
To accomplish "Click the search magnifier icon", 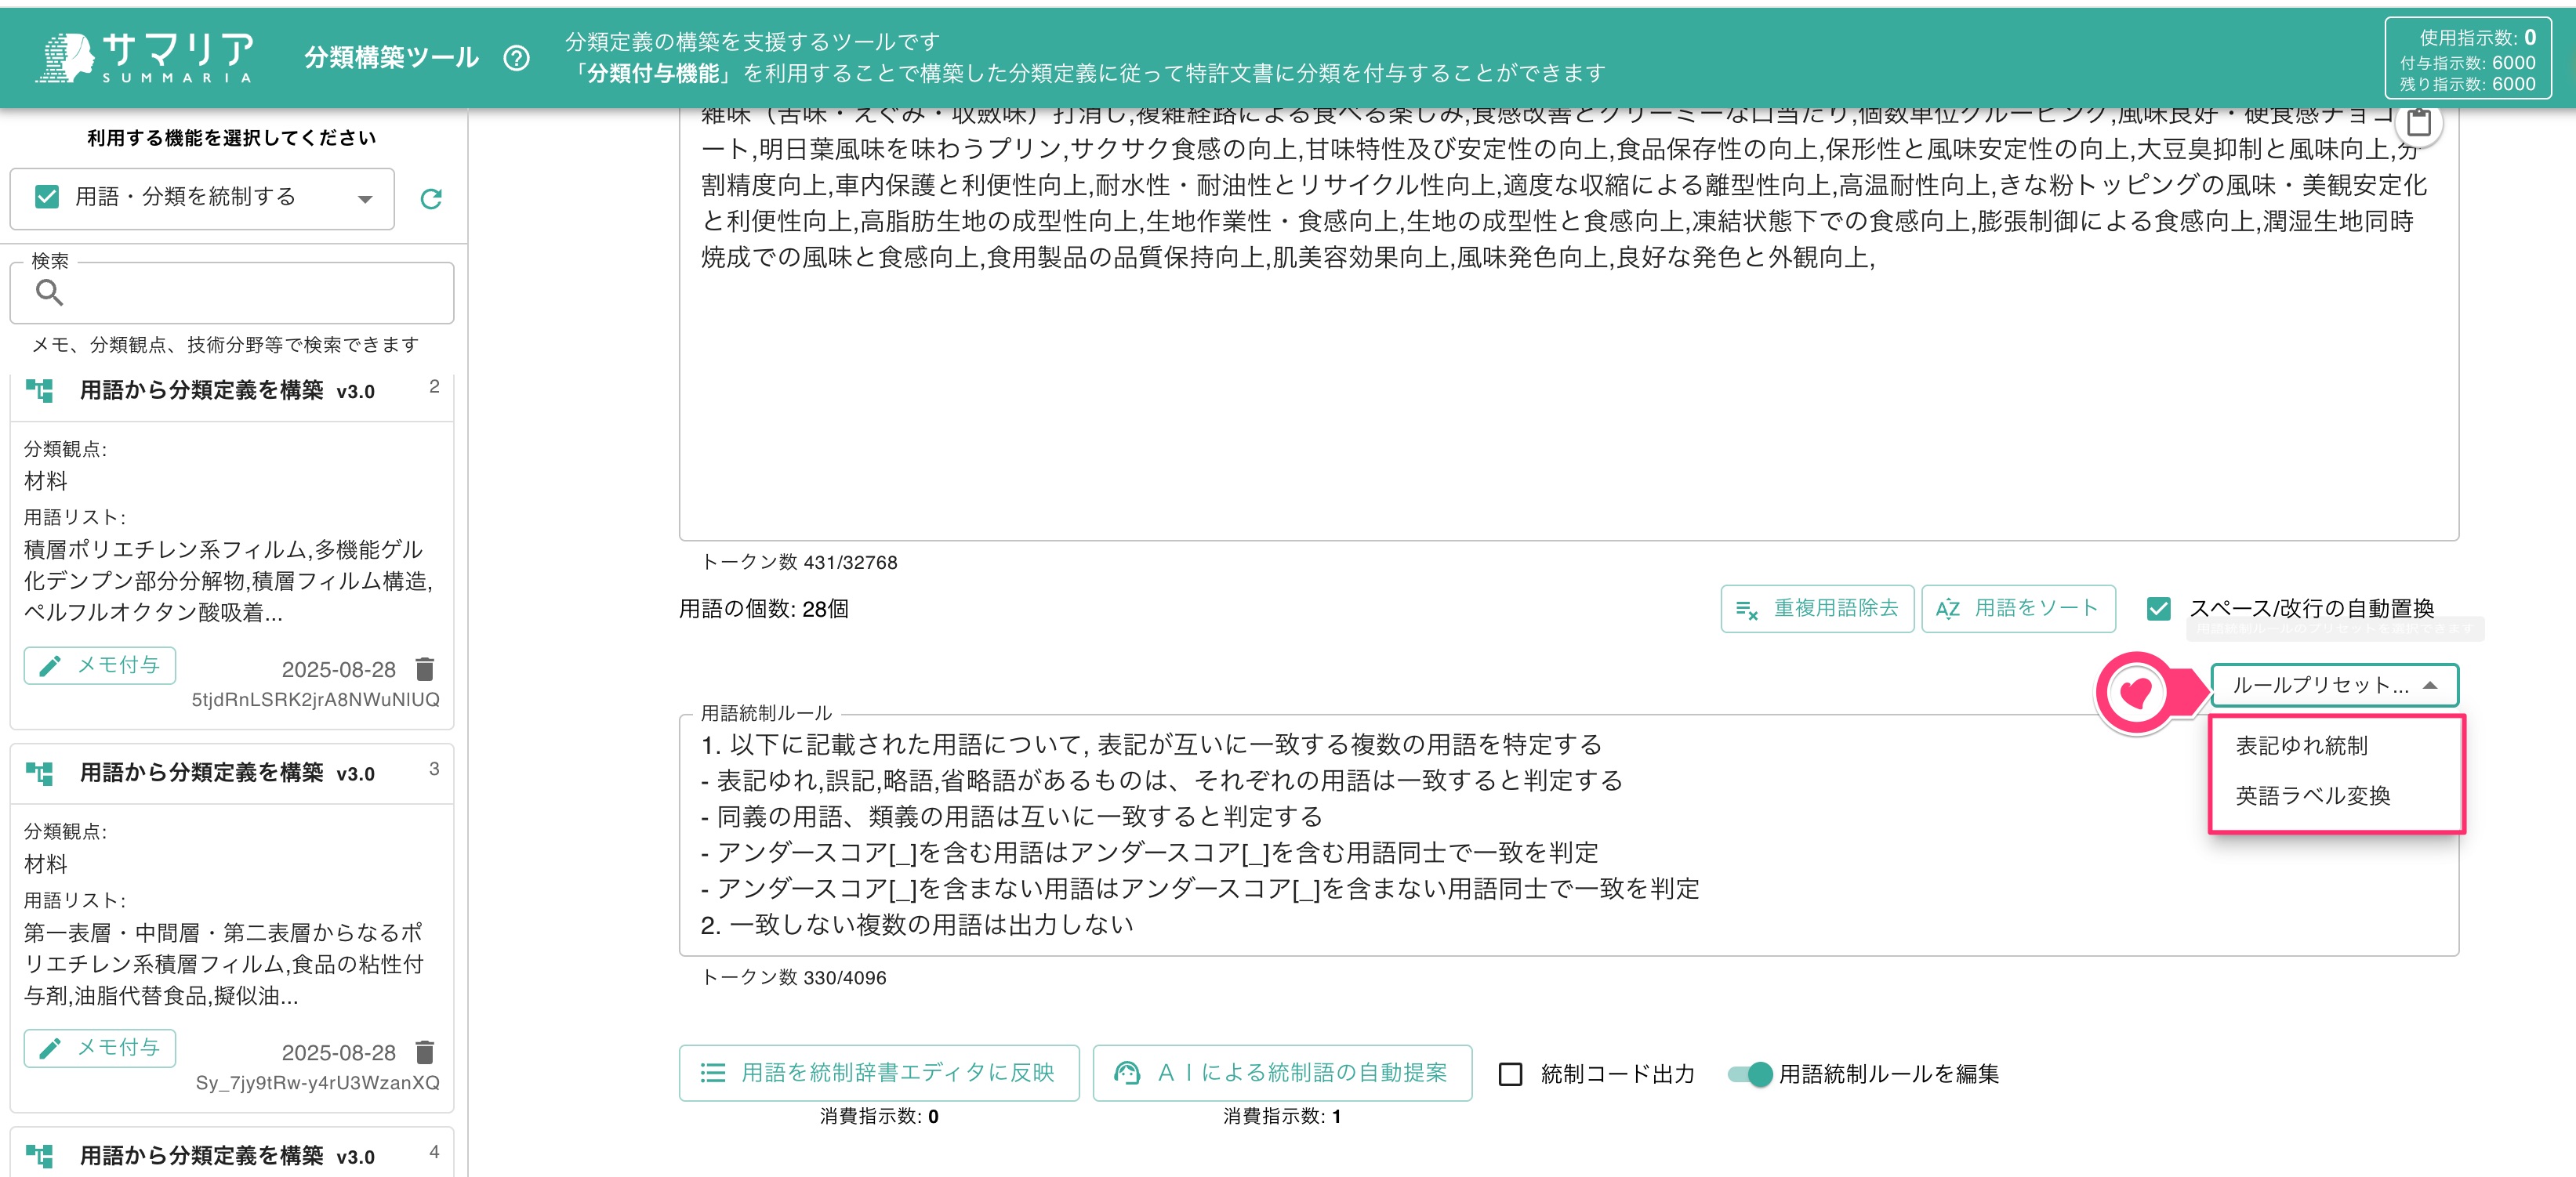I will 49,292.
